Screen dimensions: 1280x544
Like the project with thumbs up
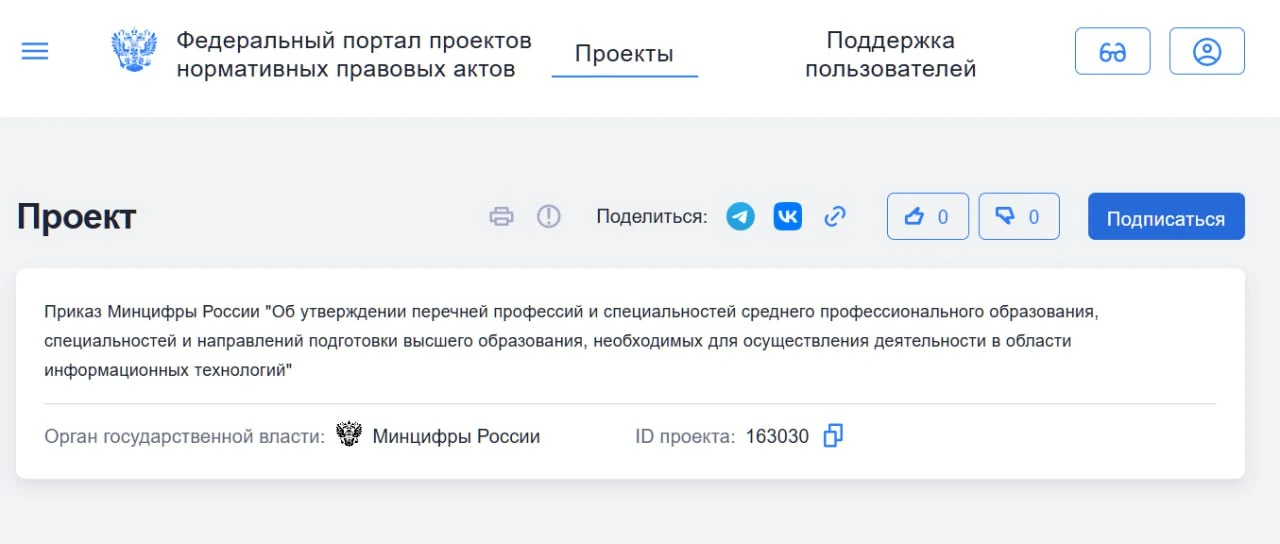click(x=927, y=217)
